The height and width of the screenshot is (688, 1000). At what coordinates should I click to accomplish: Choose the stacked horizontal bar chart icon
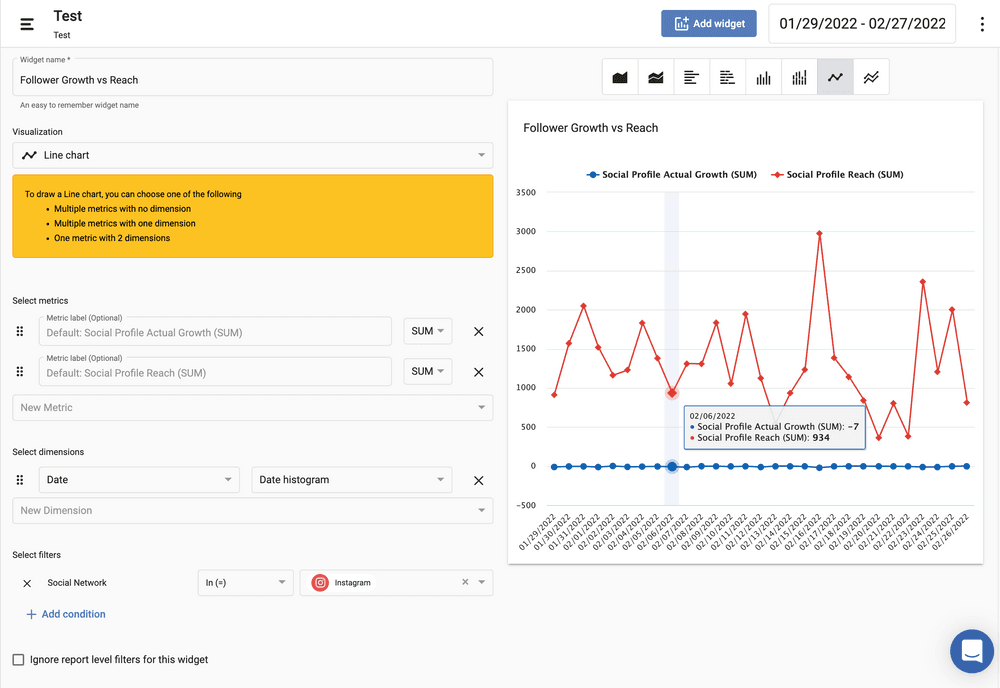[x=728, y=78]
